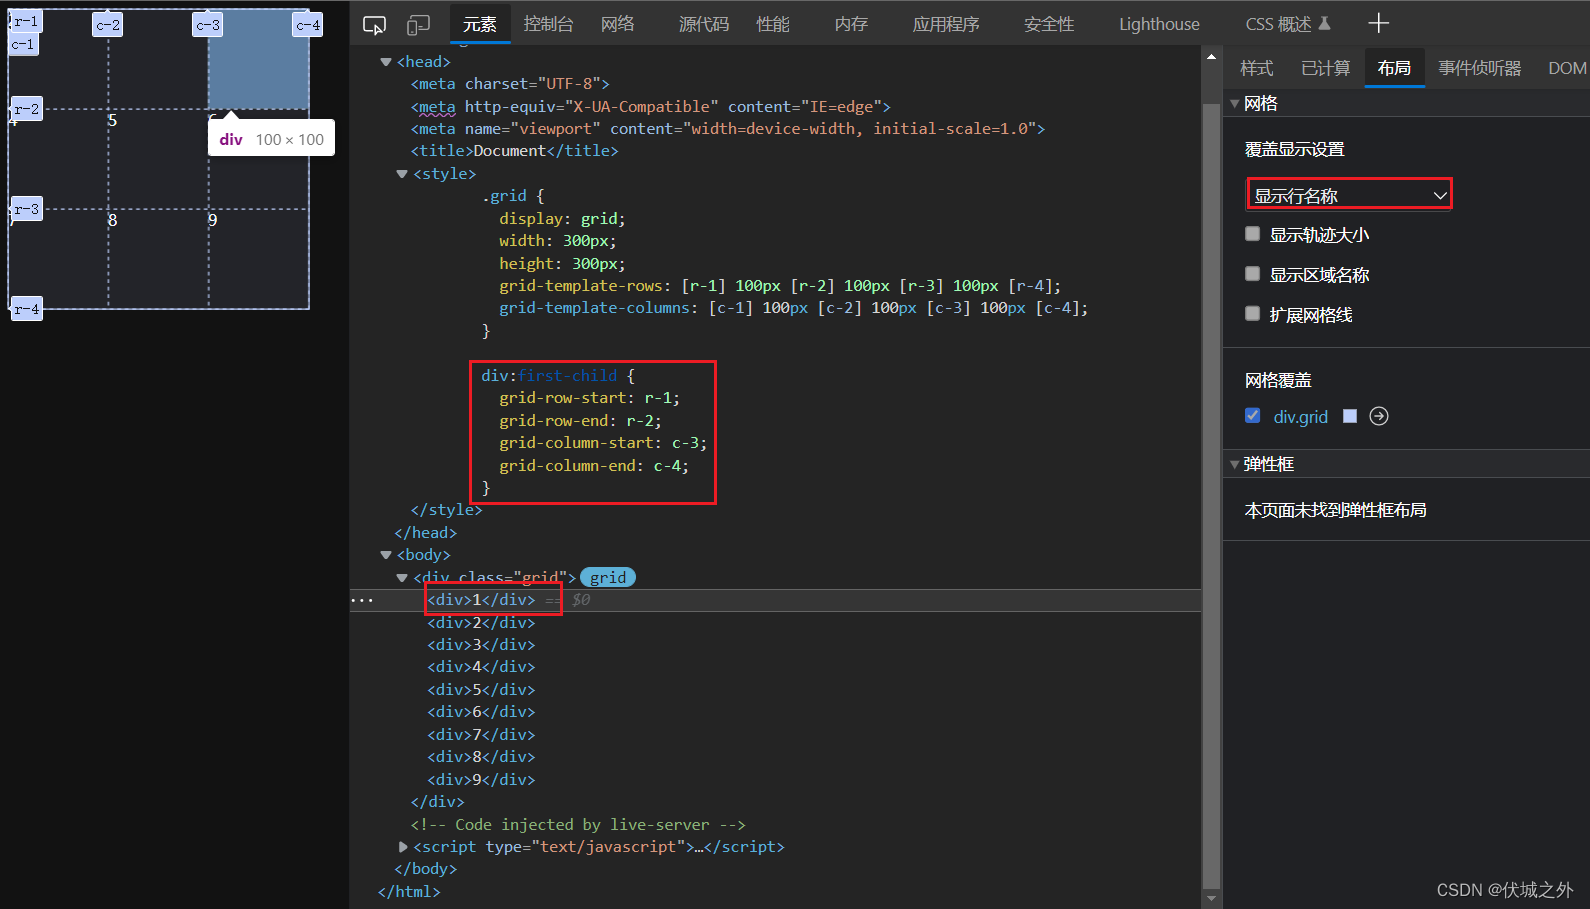Click the grid badge on div class grid
The image size is (1590, 909).
608,577
